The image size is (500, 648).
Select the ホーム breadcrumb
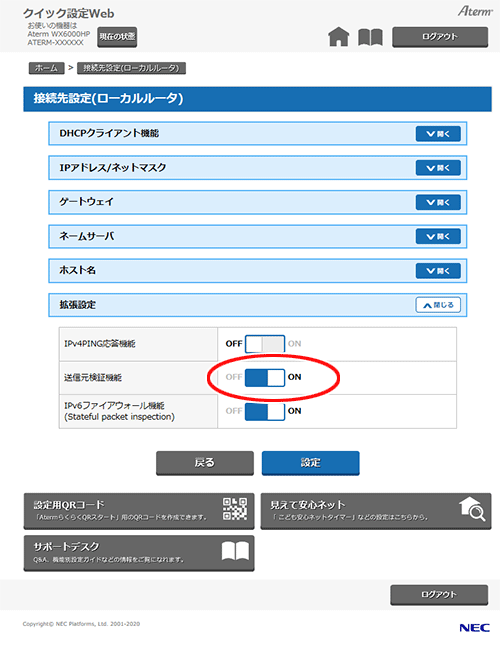(46, 68)
